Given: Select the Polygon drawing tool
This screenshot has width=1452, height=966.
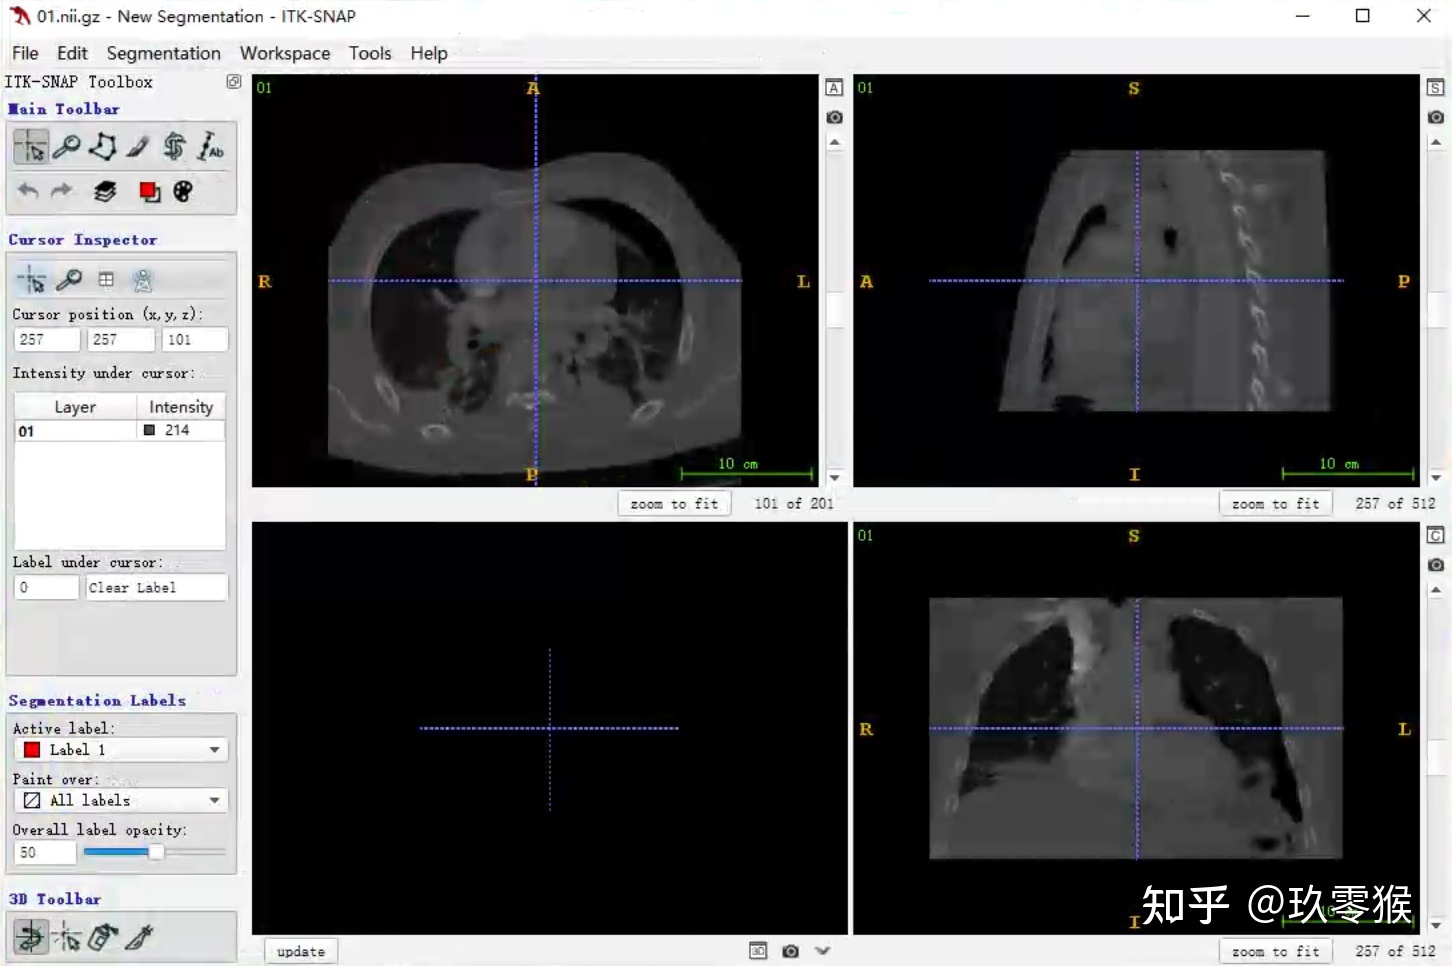Looking at the screenshot, I should (103, 146).
